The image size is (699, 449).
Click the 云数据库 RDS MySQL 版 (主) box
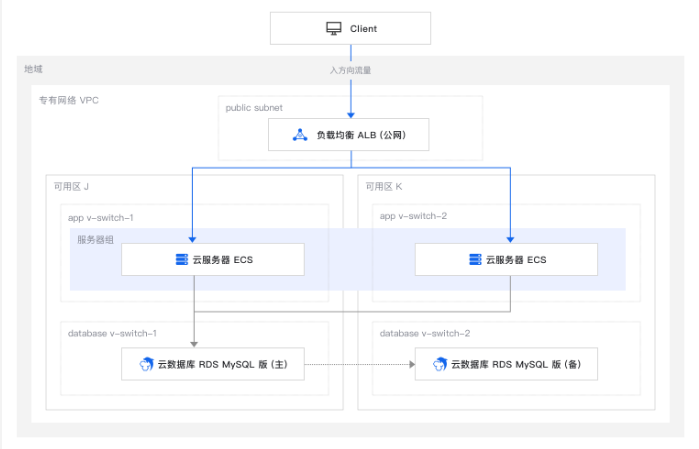(x=213, y=364)
